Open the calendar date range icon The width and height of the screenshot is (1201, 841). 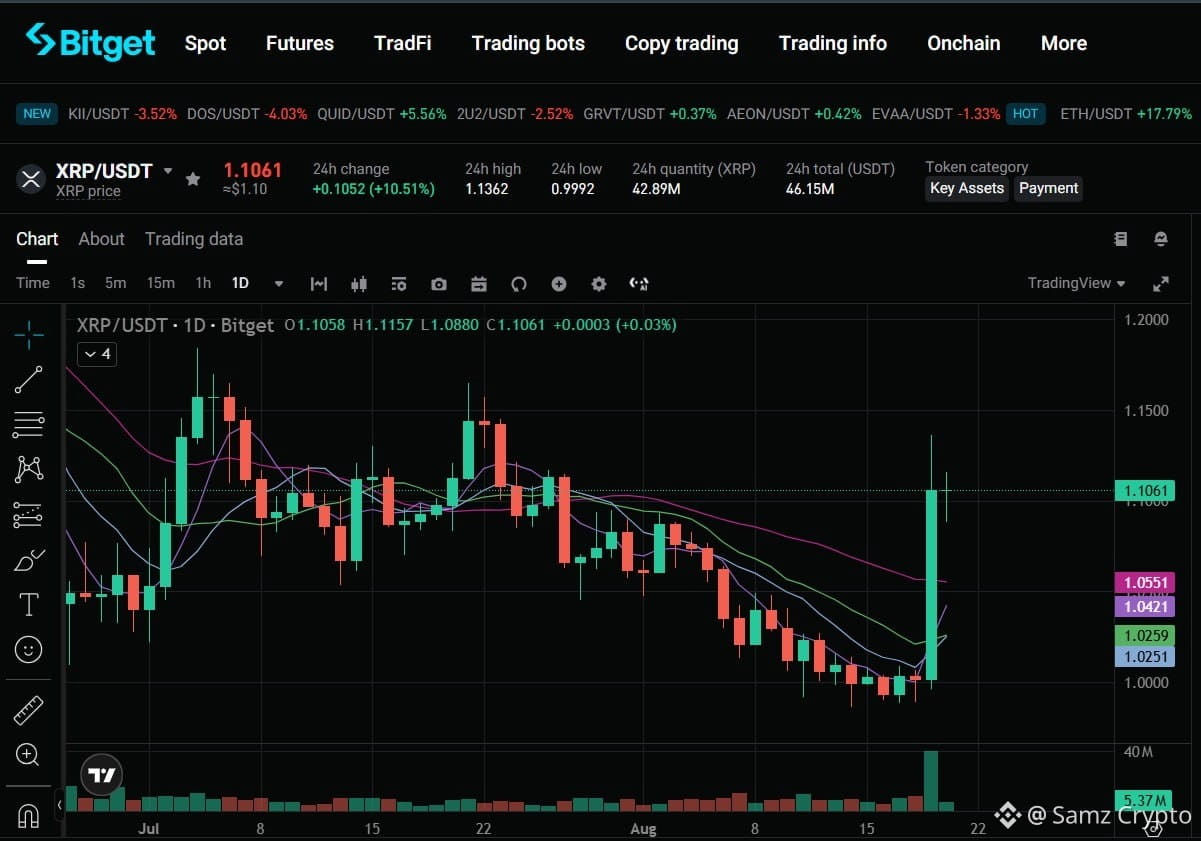pos(479,284)
